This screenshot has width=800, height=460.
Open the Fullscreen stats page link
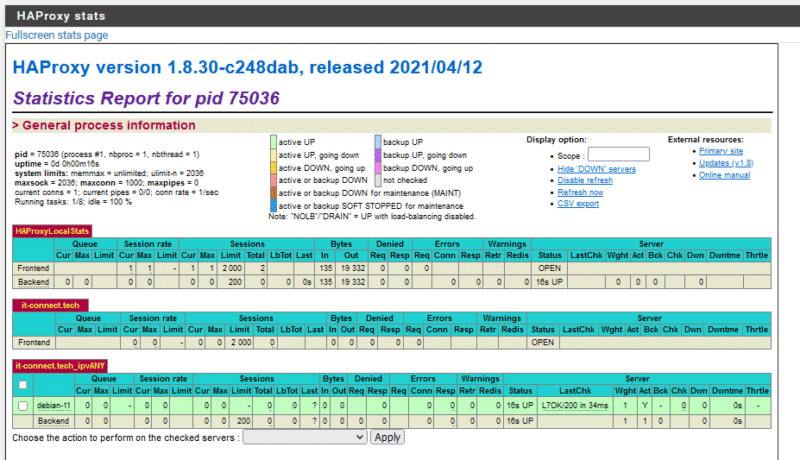pos(57,35)
